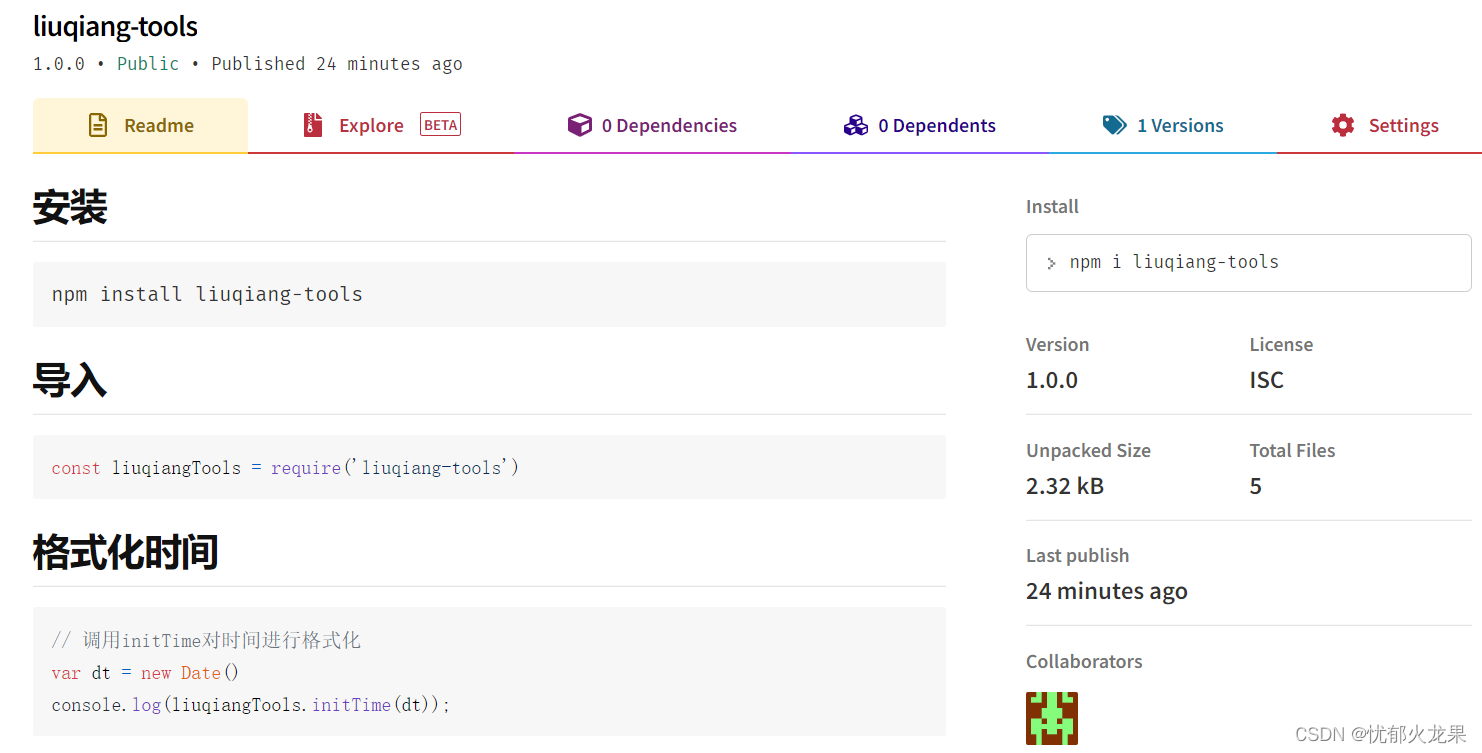Click the Unpacked Size value 2.32 kB
The height and width of the screenshot is (753, 1482).
coord(1065,486)
